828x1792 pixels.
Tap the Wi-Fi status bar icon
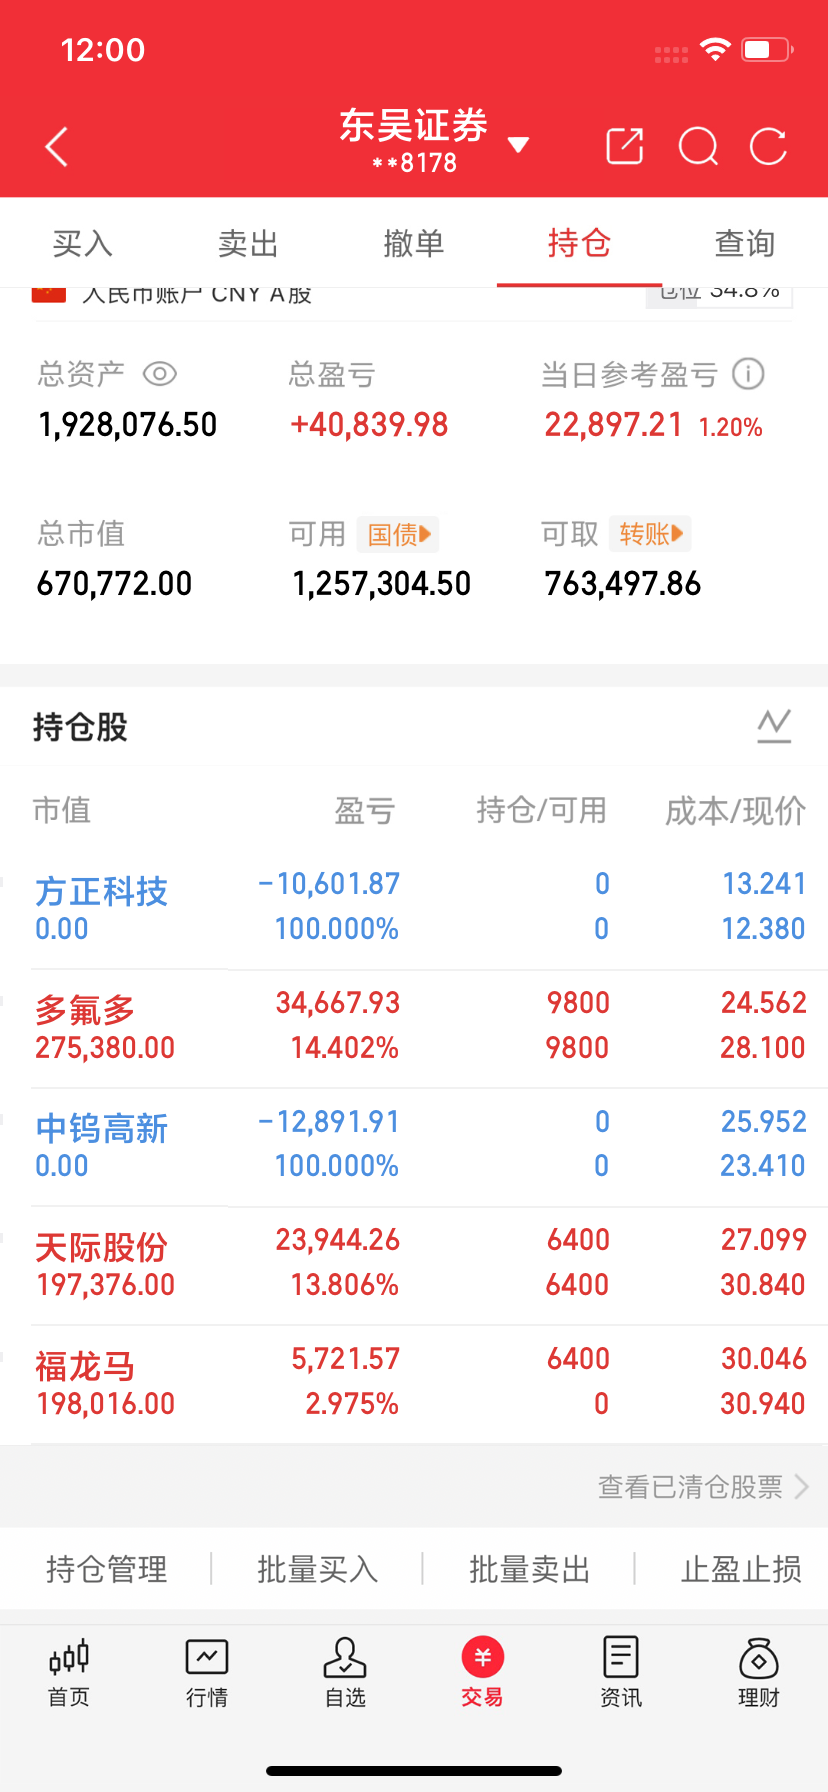(x=715, y=48)
